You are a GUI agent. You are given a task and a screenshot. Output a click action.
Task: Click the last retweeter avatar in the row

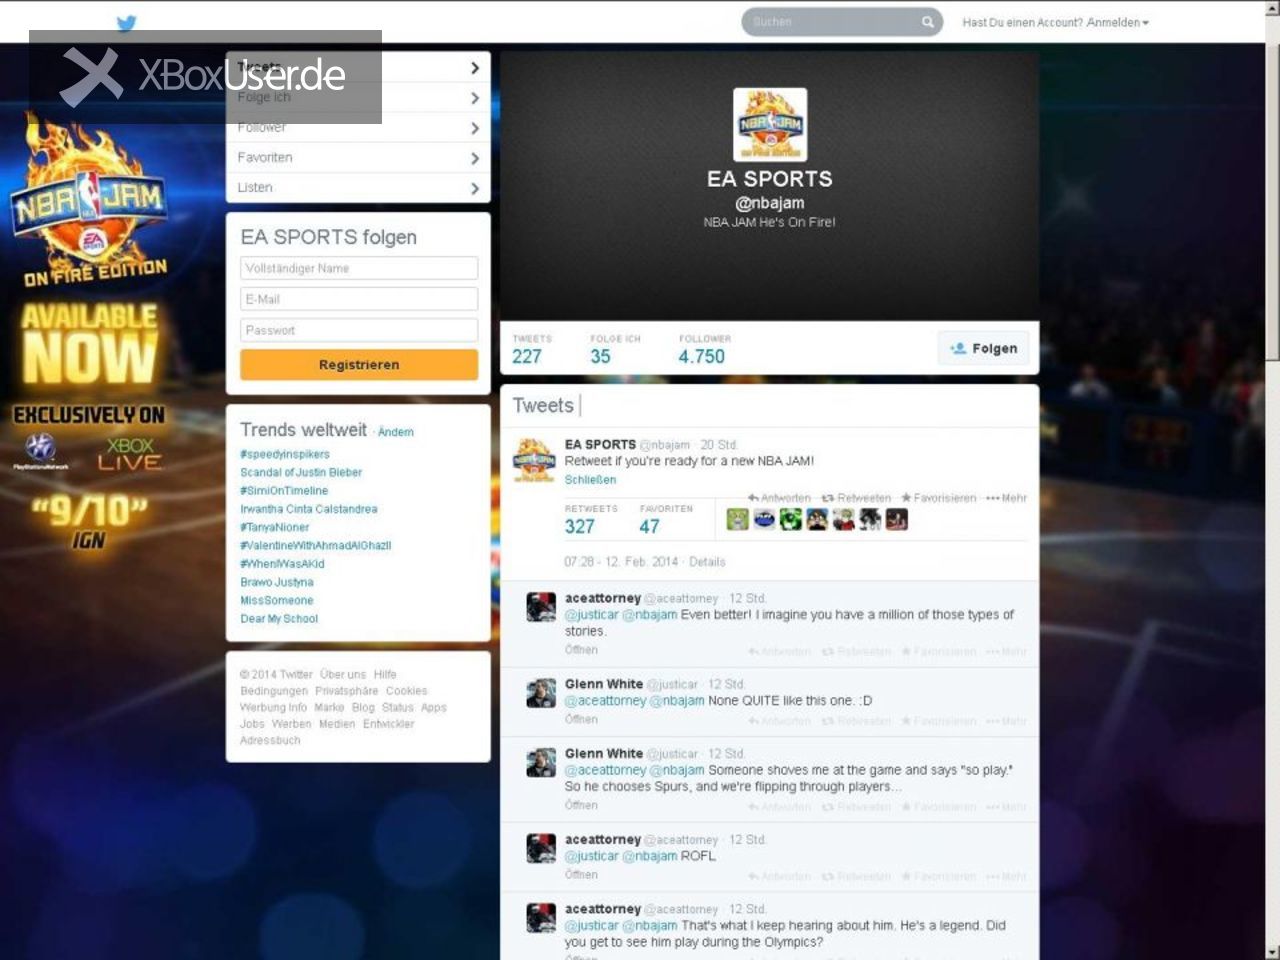tap(897, 519)
